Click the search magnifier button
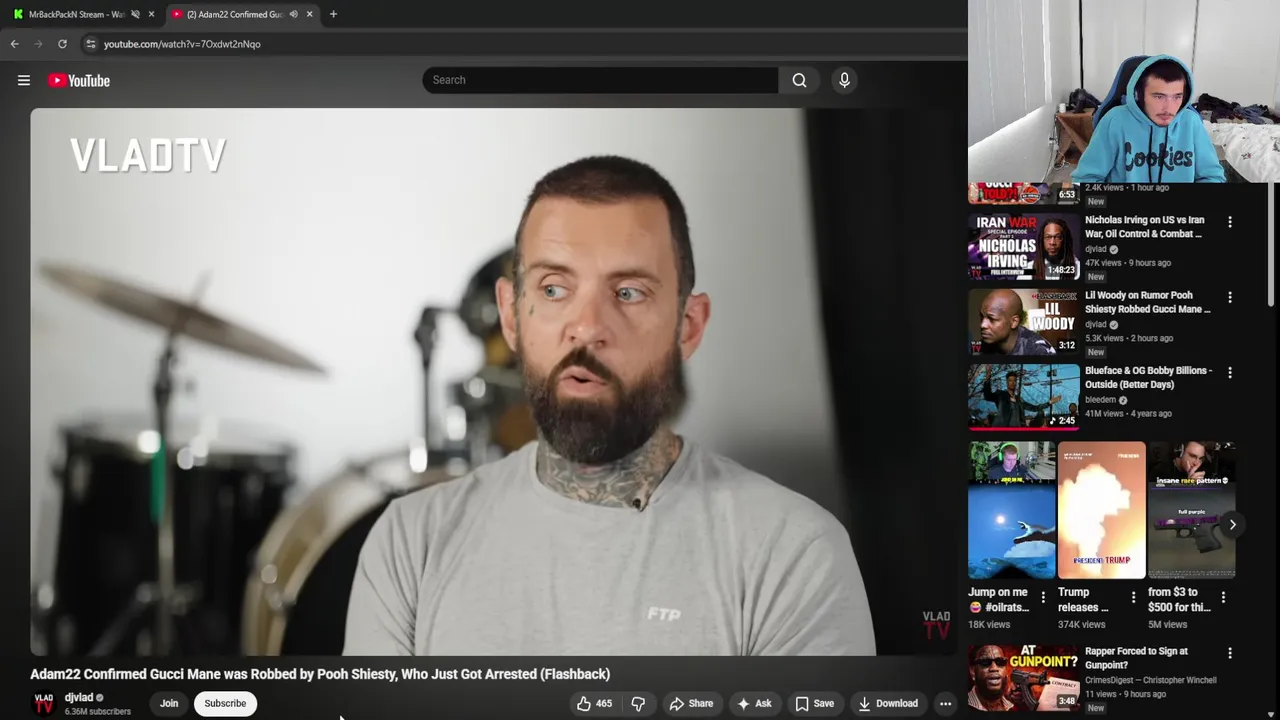 tap(799, 80)
